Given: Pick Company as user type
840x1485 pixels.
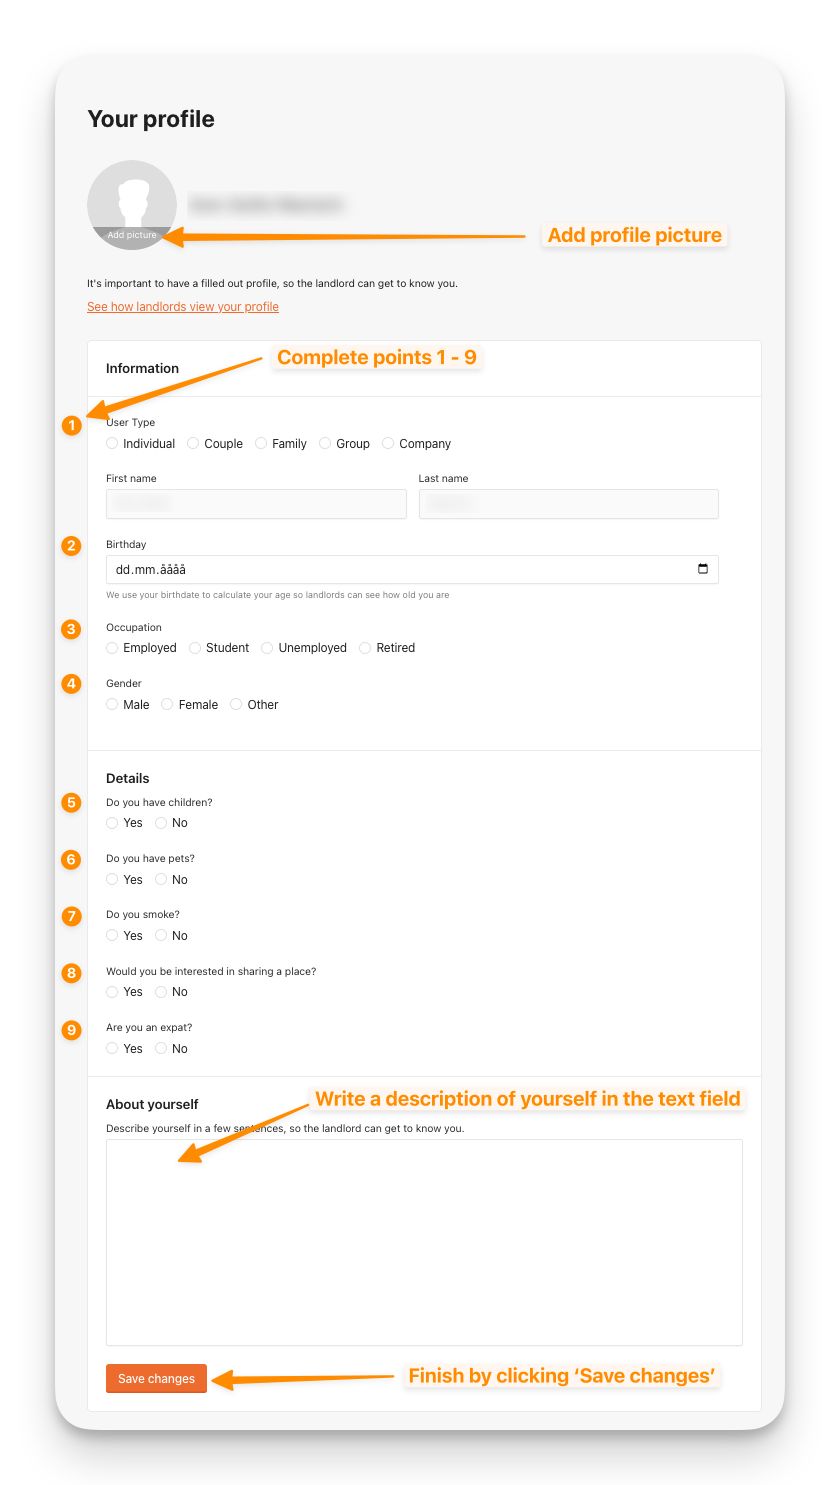Looking at the screenshot, I should pos(389,444).
